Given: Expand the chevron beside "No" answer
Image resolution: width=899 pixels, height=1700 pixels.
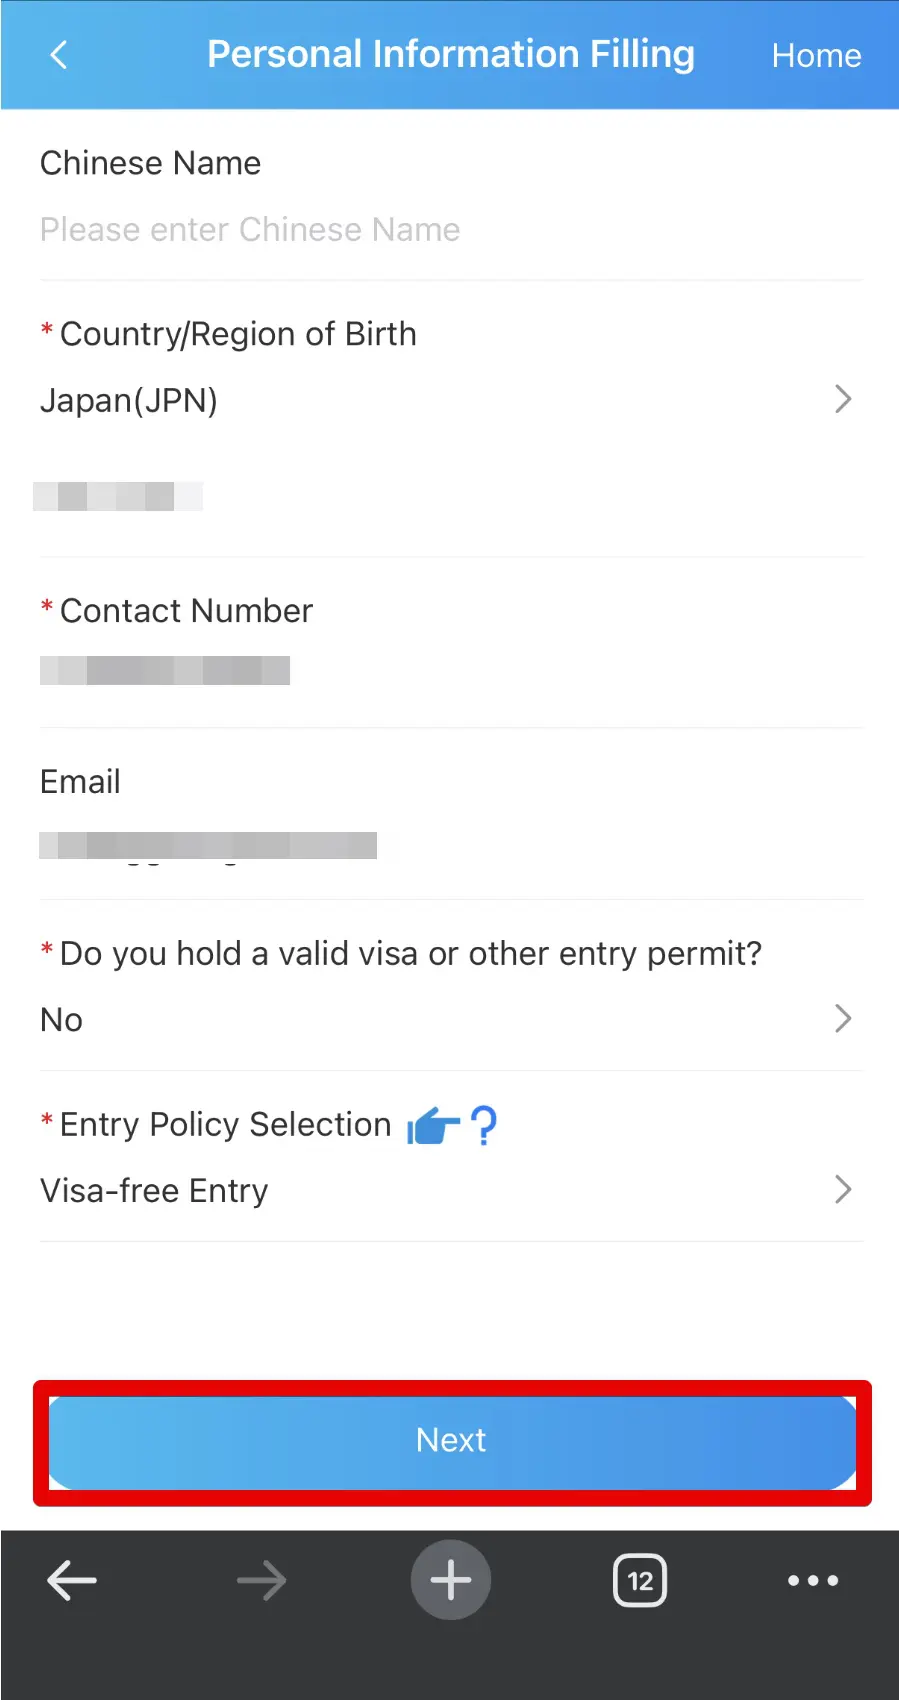Looking at the screenshot, I should coord(843,1019).
